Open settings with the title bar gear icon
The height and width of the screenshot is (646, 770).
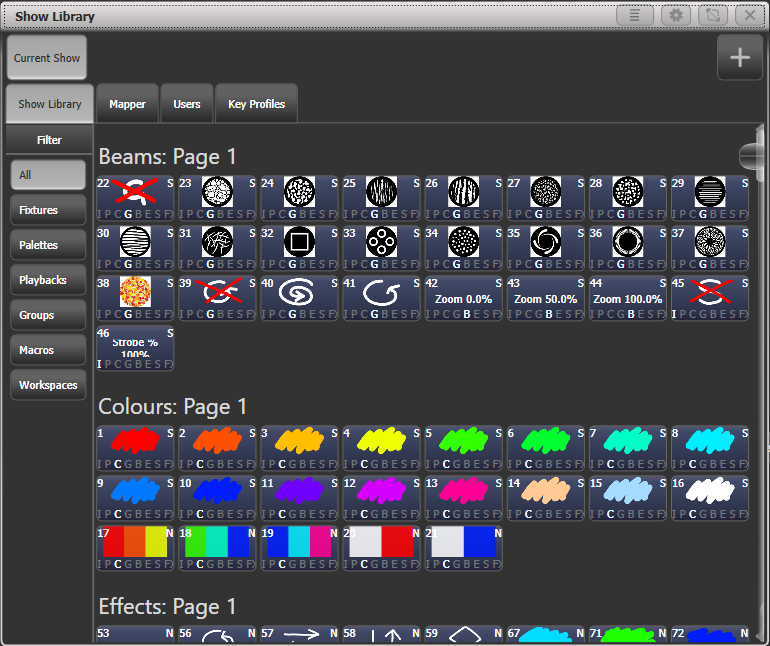tap(675, 16)
